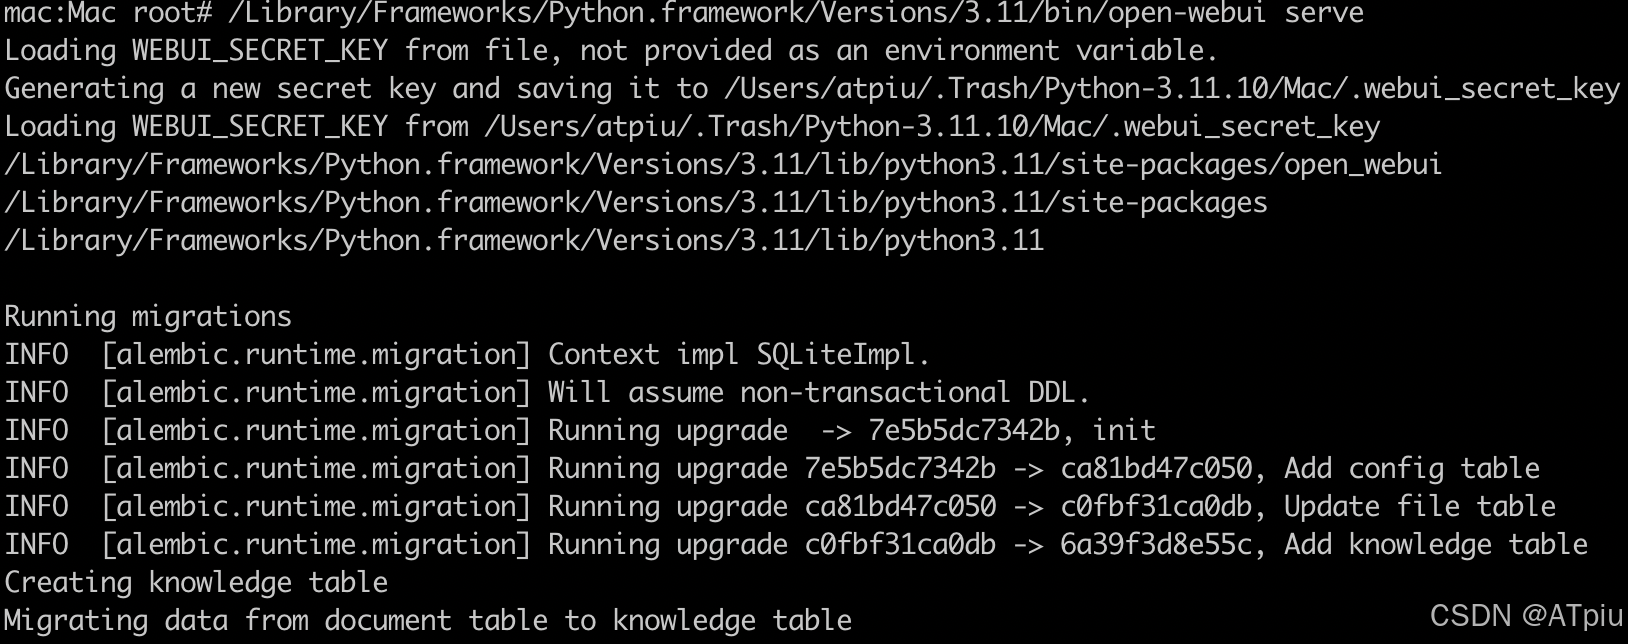This screenshot has width=1628, height=644.
Task: Click the 'Loading WEBUI_SECRET_KEY from file' line
Action: pos(612,50)
